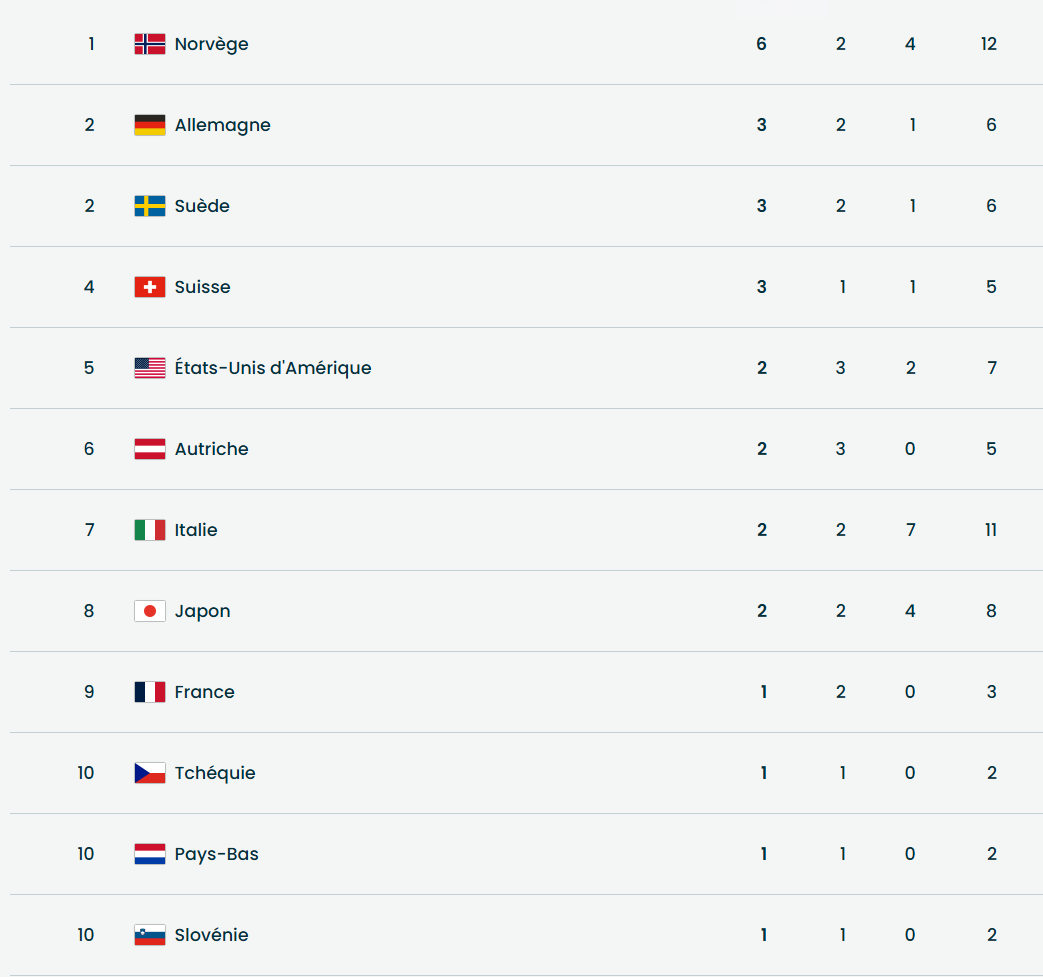The height and width of the screenshot is (977, 1043).
Task: Click the Sweden flag icon
Action: coord(150,206)
